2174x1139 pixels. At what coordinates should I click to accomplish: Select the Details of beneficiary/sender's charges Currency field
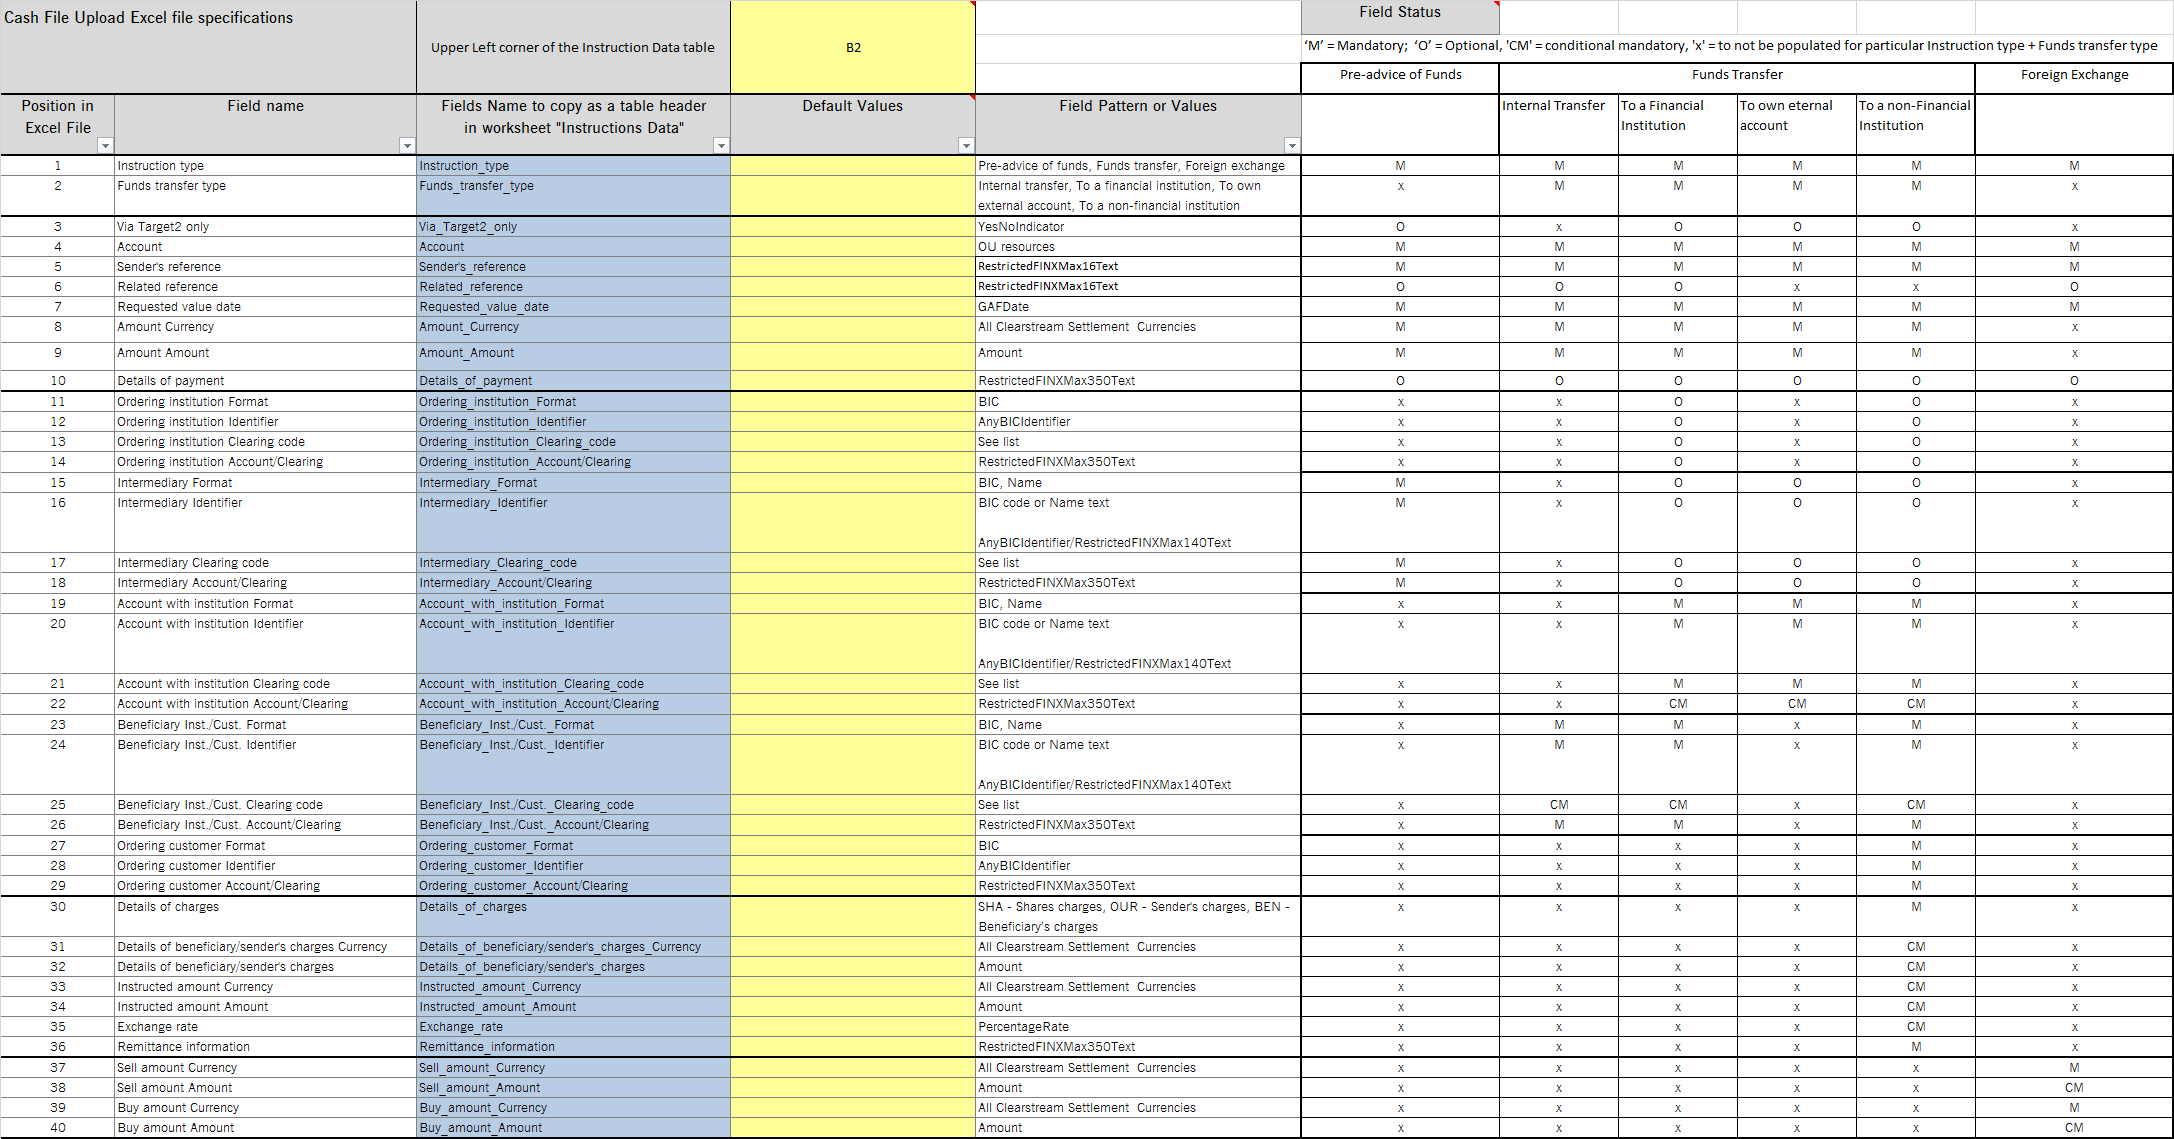265,947
